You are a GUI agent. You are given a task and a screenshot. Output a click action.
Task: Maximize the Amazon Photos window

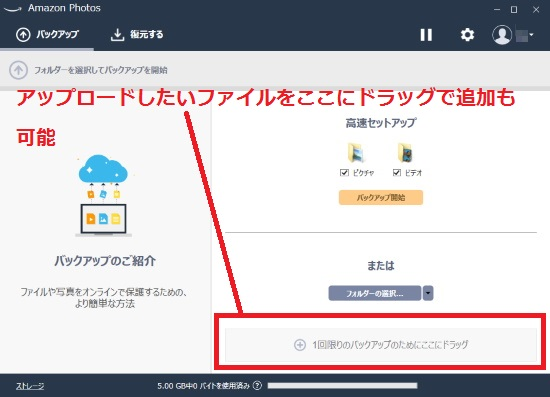click(514, 9)
